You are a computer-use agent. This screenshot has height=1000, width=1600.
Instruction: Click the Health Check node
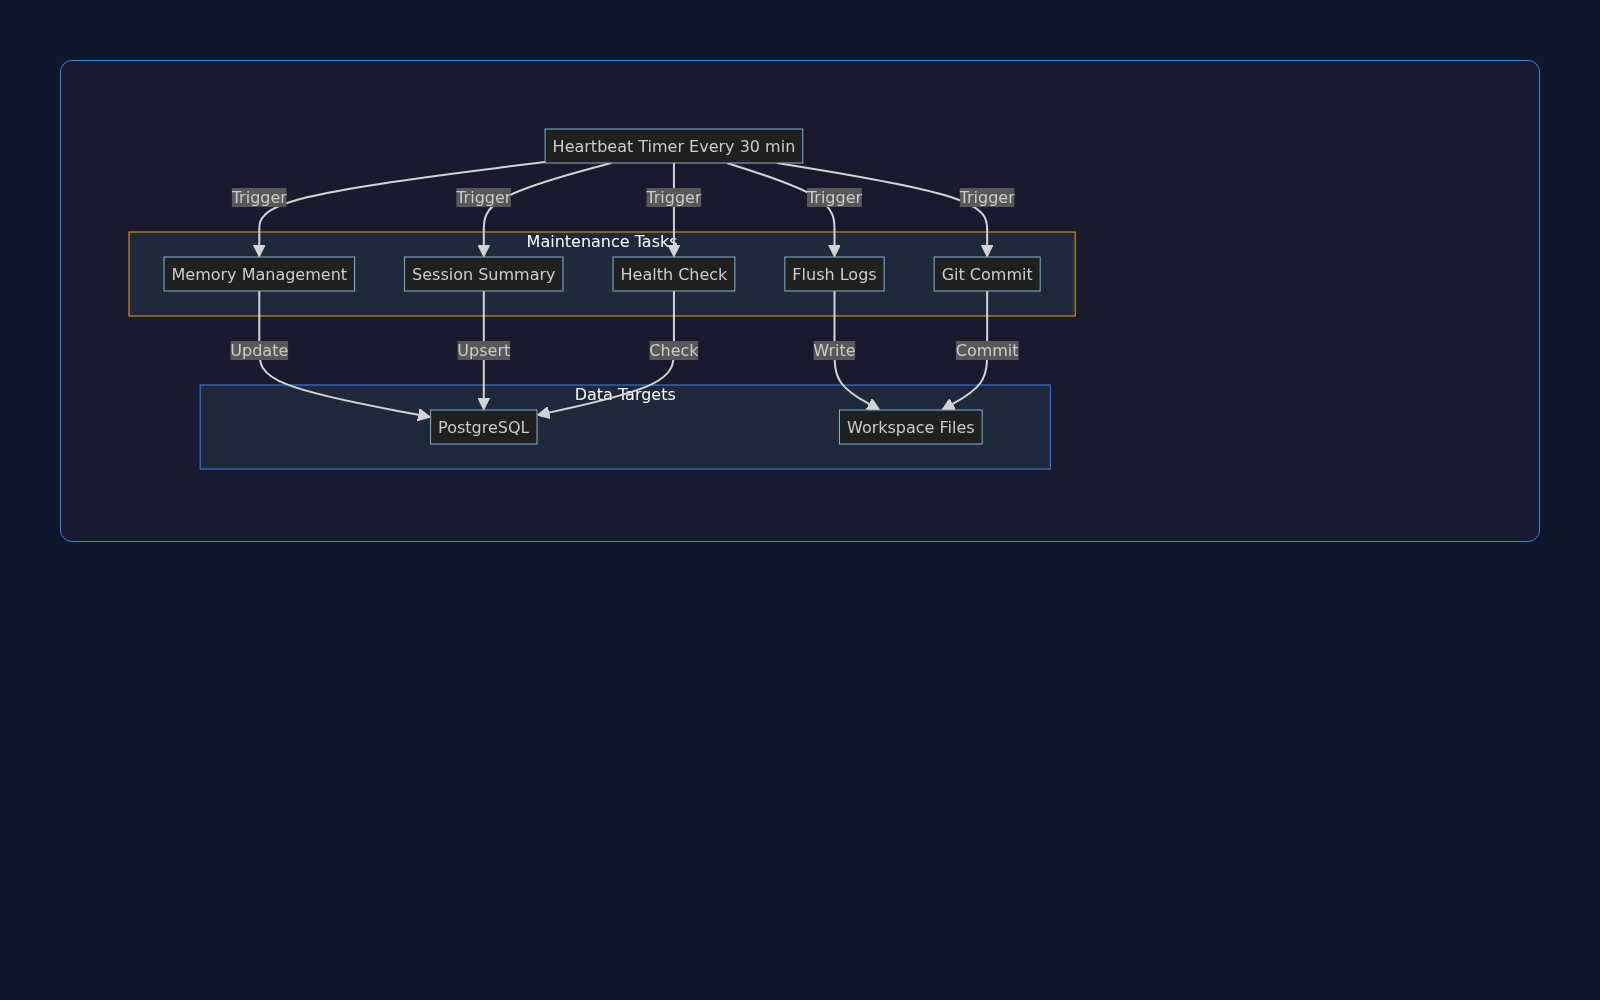pyautogui.click(x=673, y=274)
